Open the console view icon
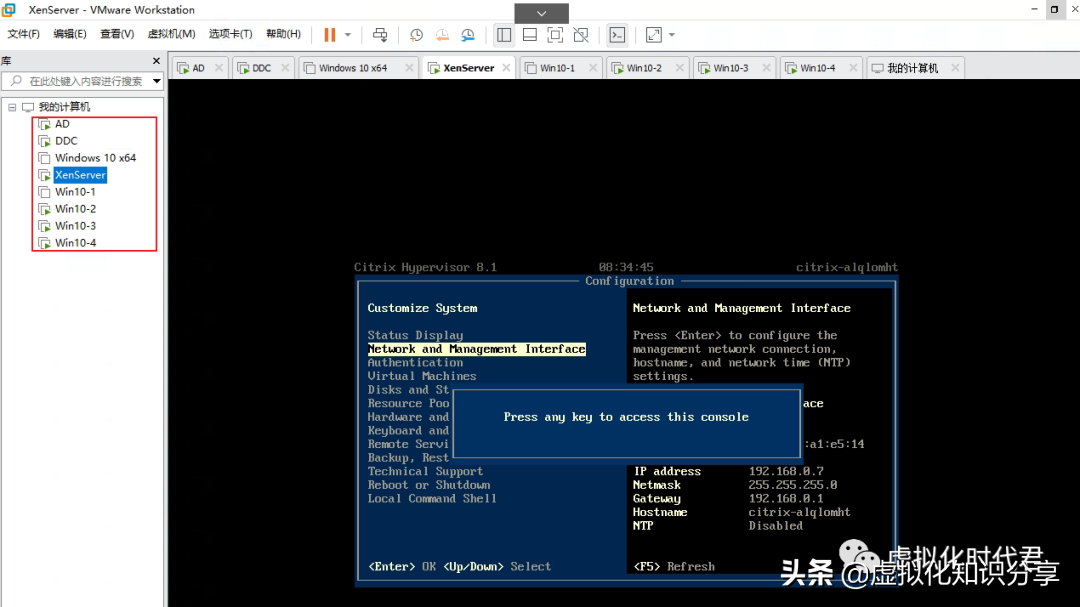Viewport: 1080px width, 607px height. click(x=617, y=34)
